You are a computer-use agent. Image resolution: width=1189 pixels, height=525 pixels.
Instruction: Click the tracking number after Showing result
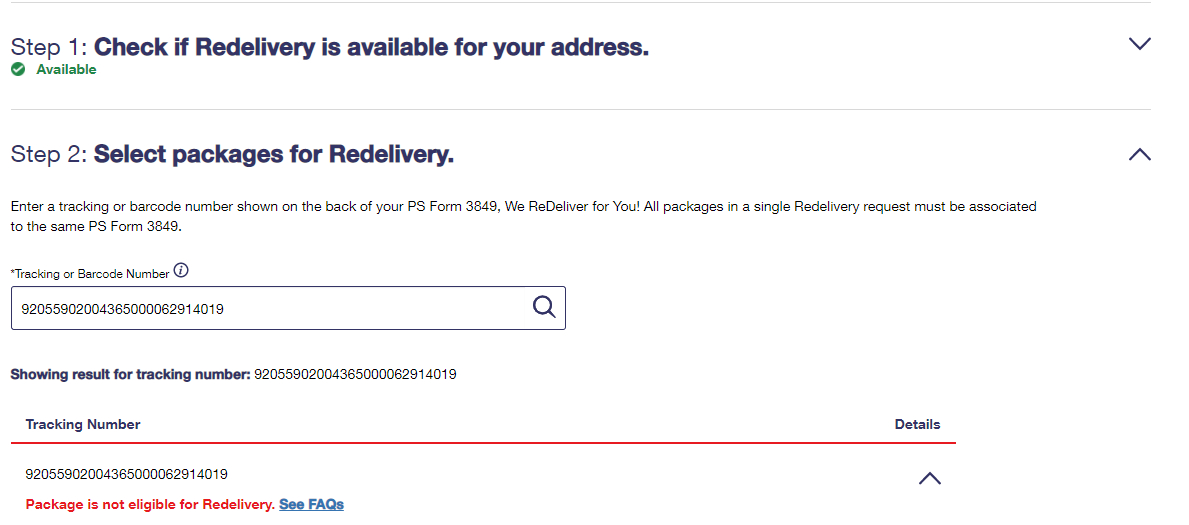coord(355,374)
